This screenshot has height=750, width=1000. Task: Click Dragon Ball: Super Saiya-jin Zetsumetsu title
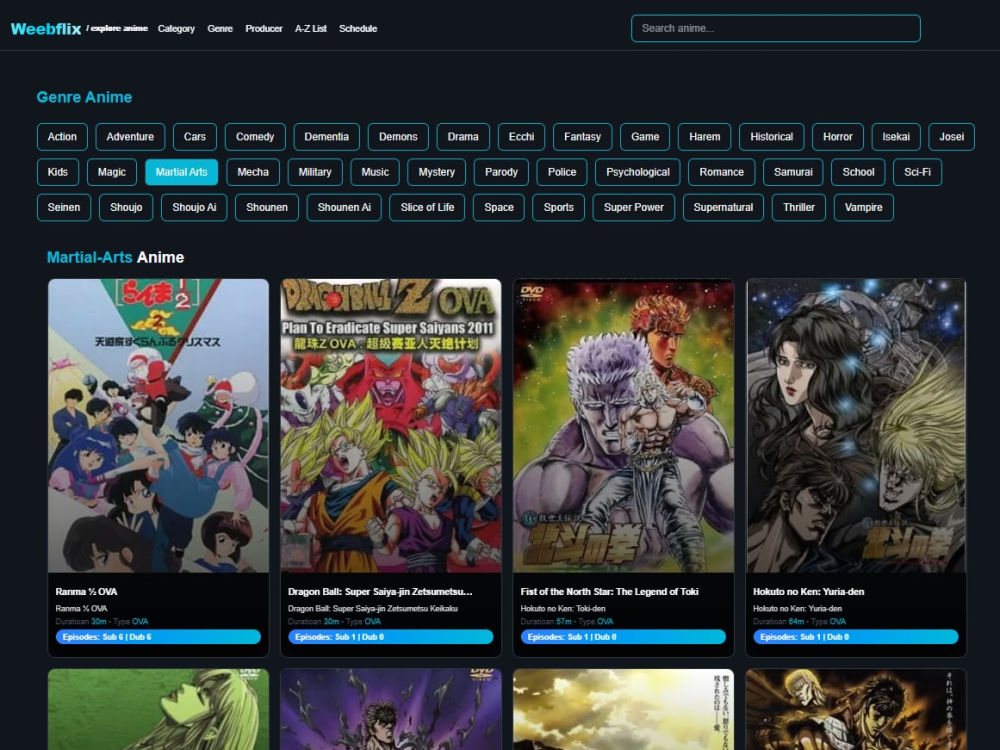click(380, 592)
